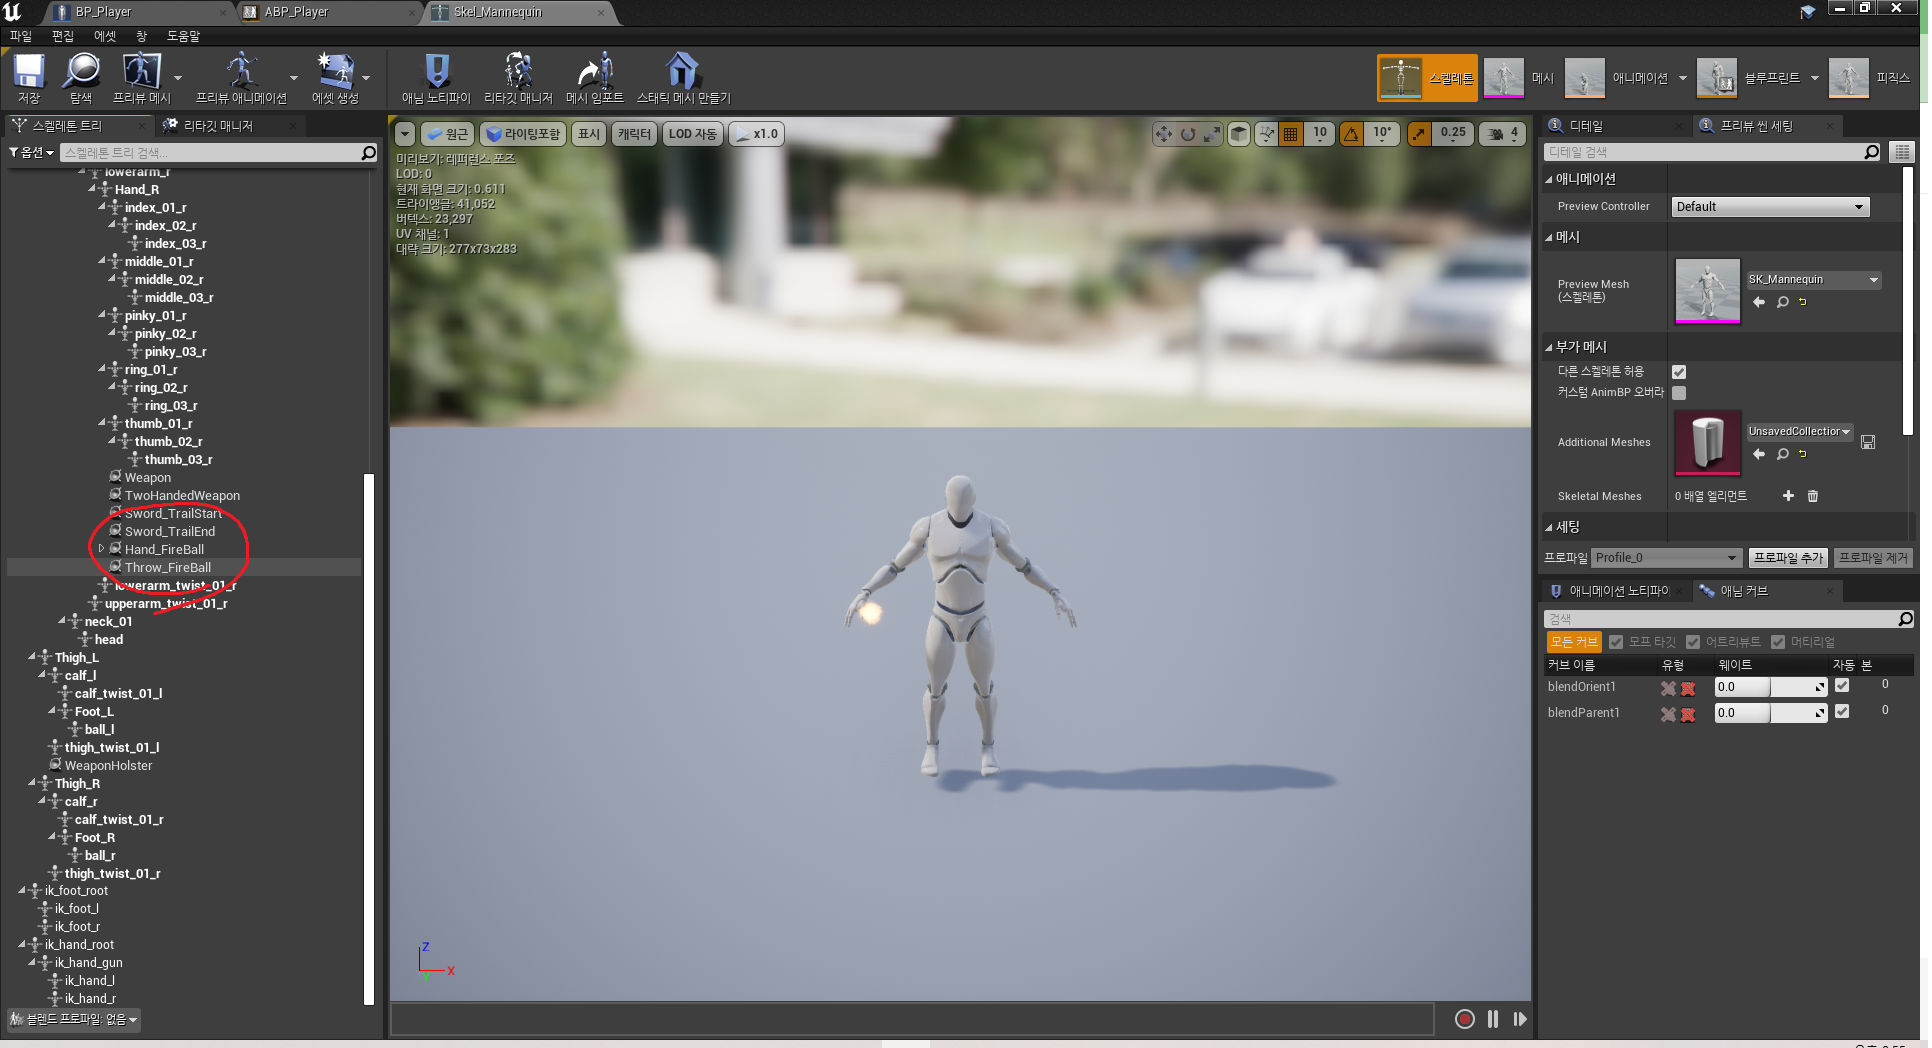Toggle surface snapping icon in viewport

[x=1267, y=134]
